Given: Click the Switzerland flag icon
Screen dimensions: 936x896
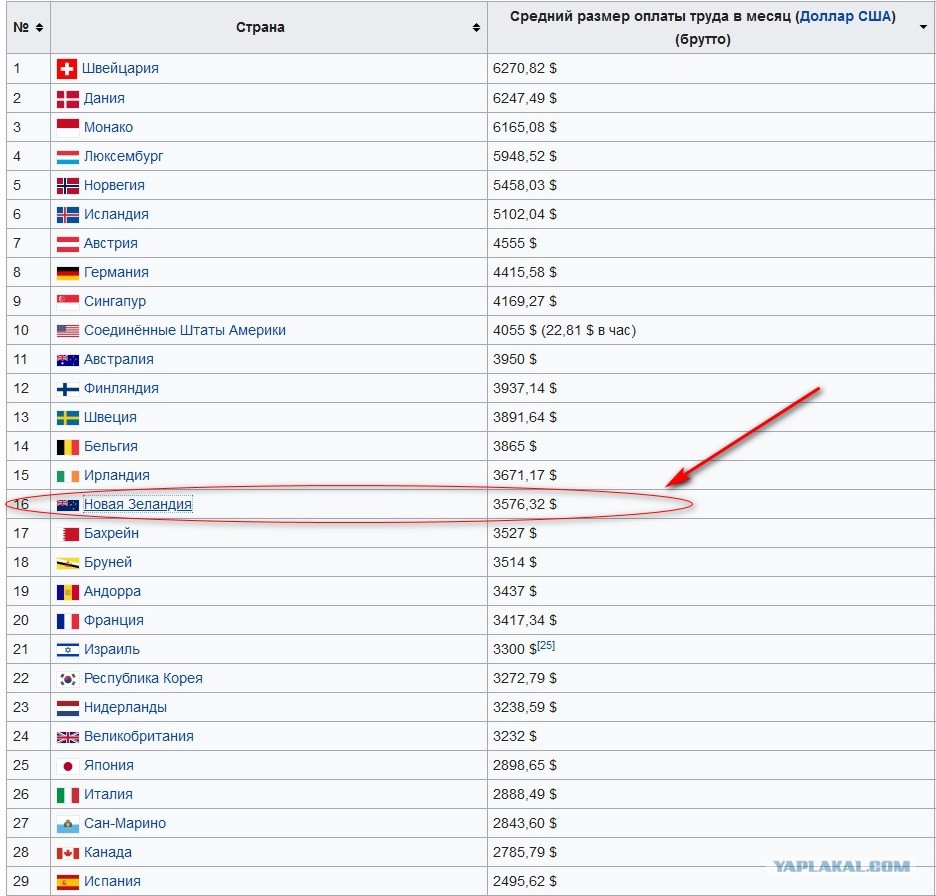Looking at the screenshot, I should tap(67, 69).
